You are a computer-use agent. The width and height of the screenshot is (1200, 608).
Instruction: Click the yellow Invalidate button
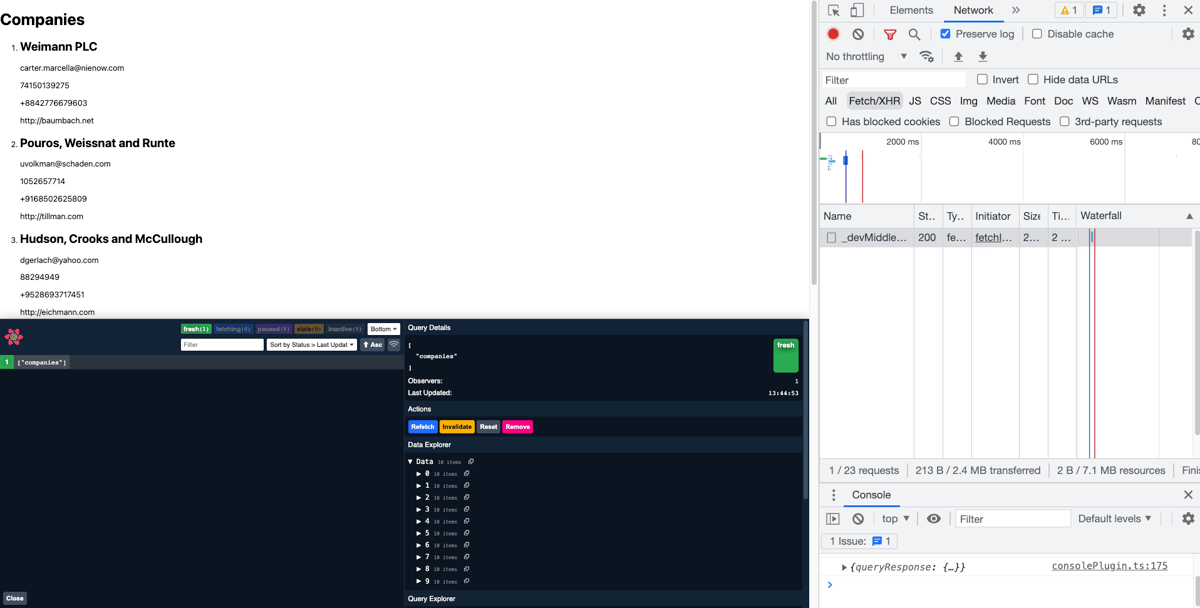(457, 427)
